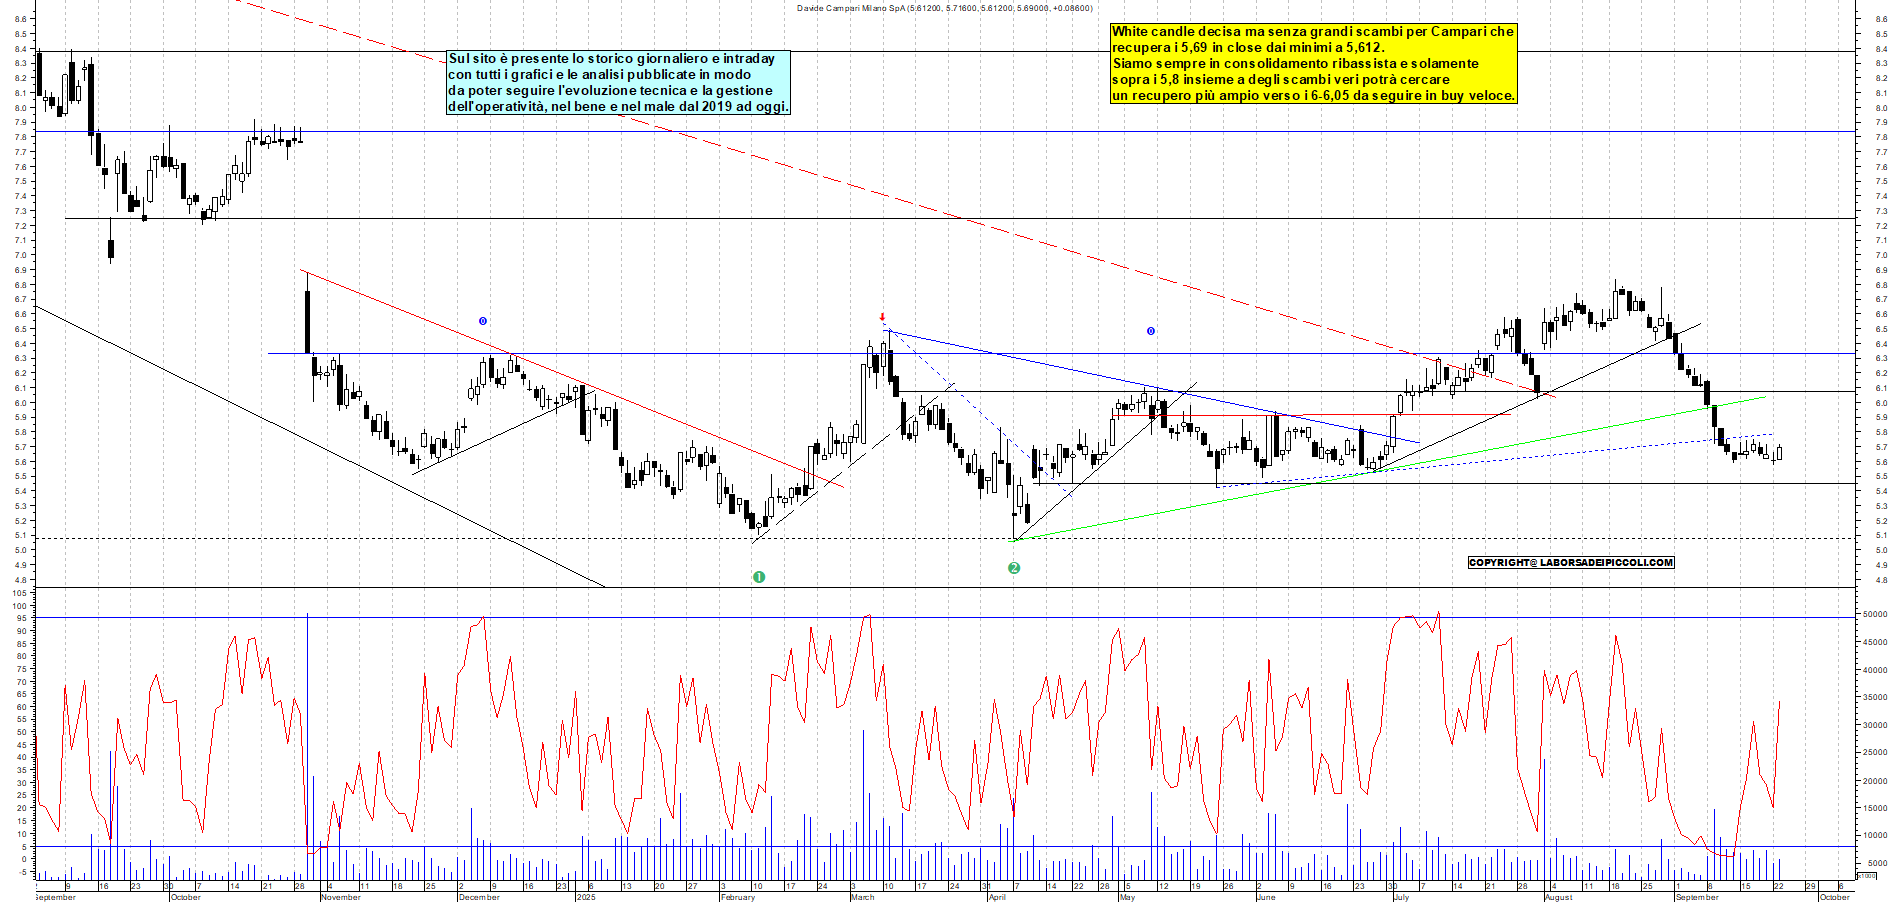Select the 10000 volume scale value

pos(1875,835)
